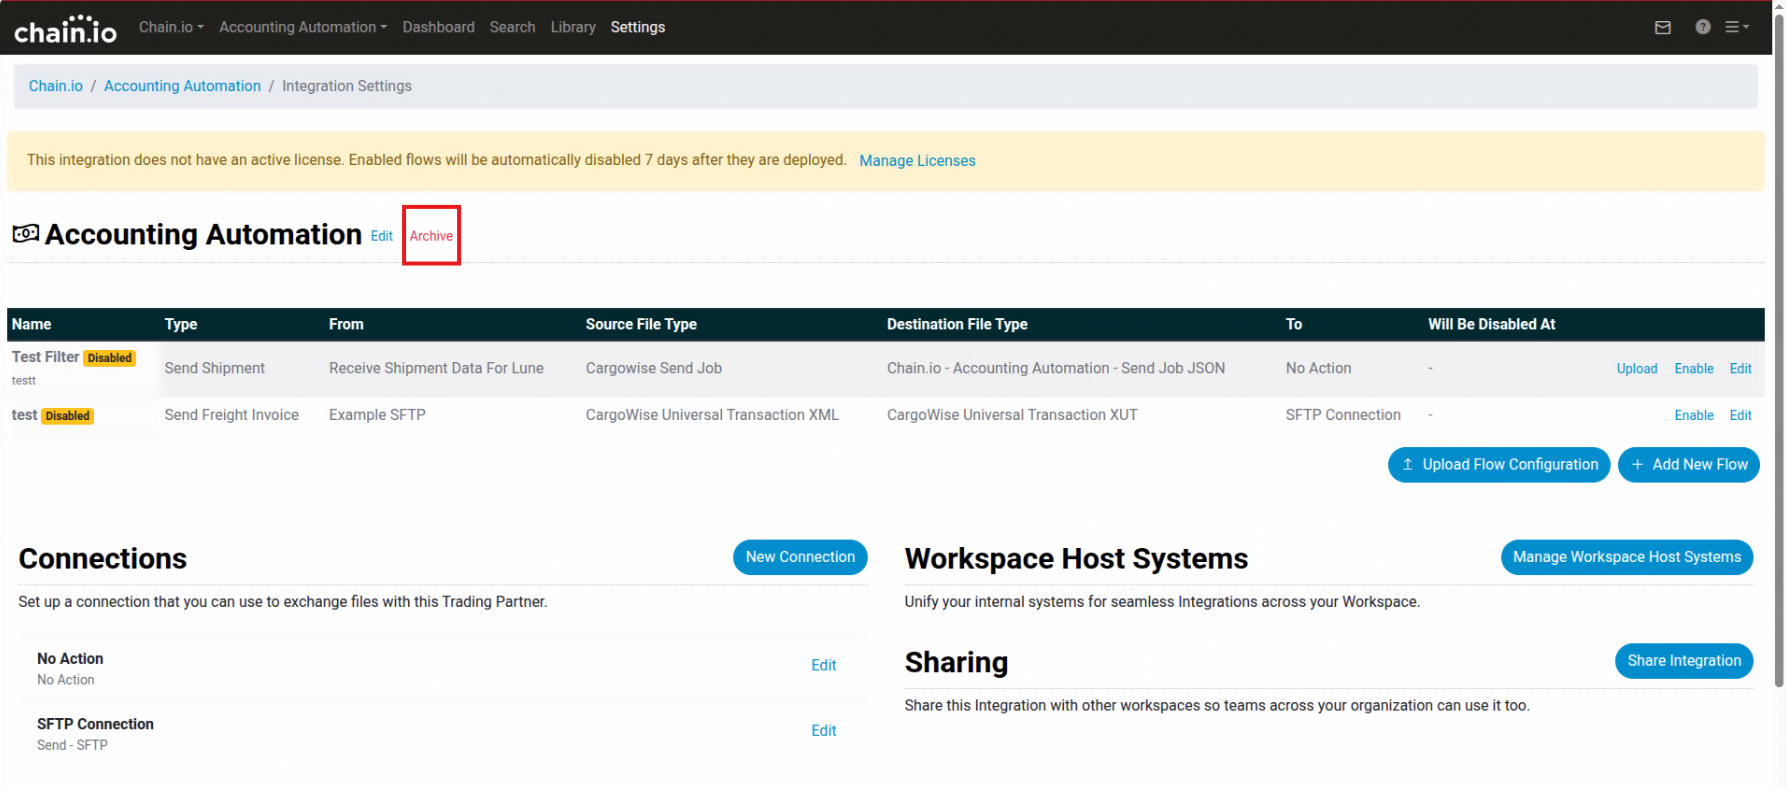Click the 'Example SFTP' cell
The image size is (1786, 787).
(377, 415)
